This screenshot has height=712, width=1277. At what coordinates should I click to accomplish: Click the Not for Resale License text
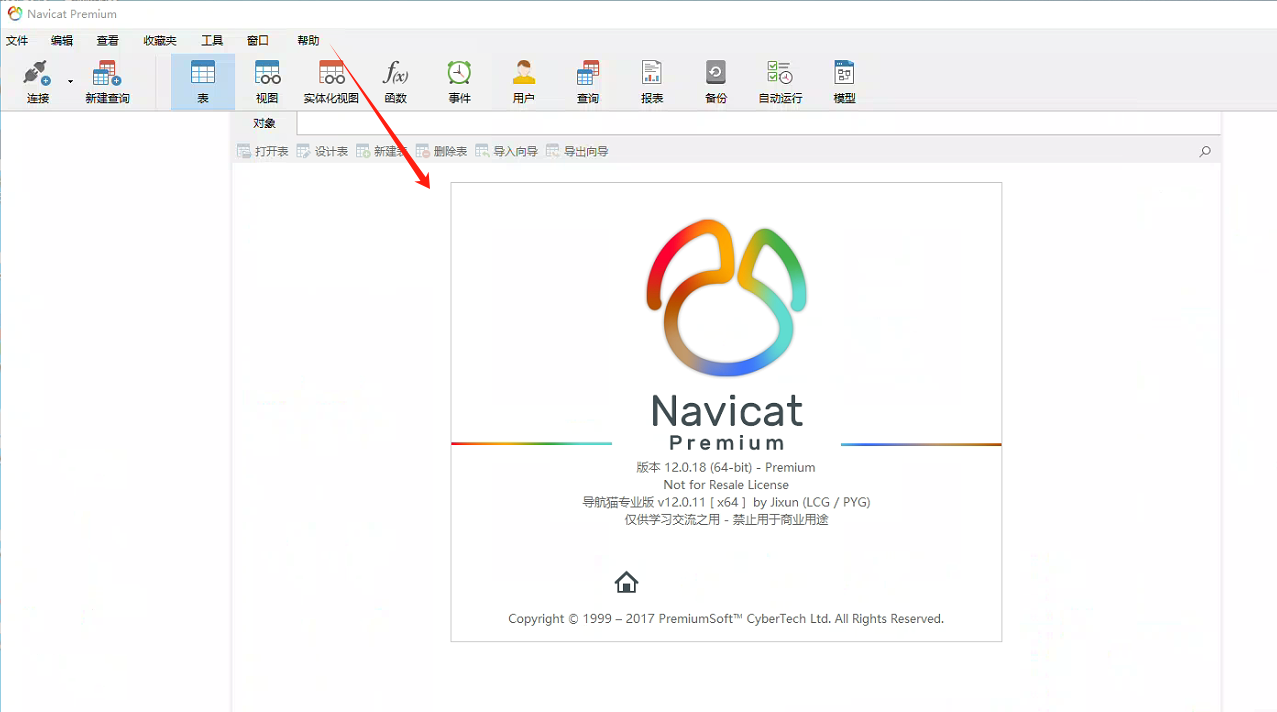coord(726,485)
